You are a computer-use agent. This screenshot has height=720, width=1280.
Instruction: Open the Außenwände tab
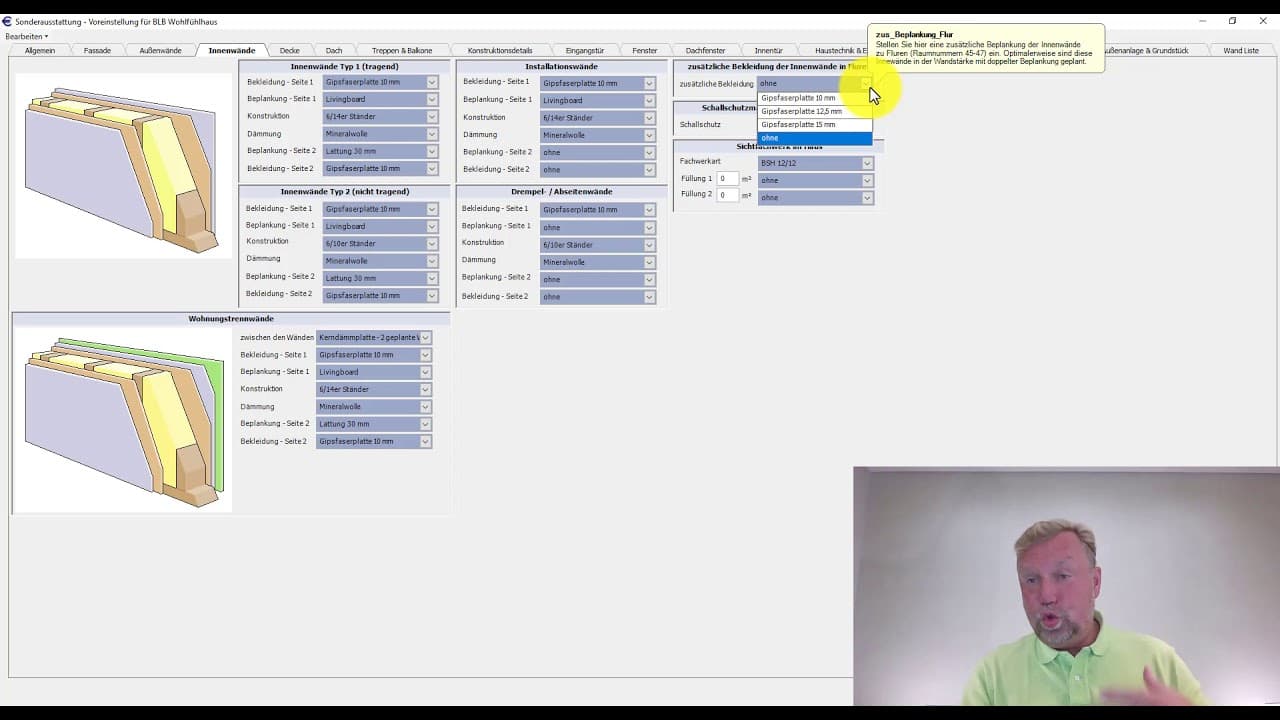coord(160,50)
